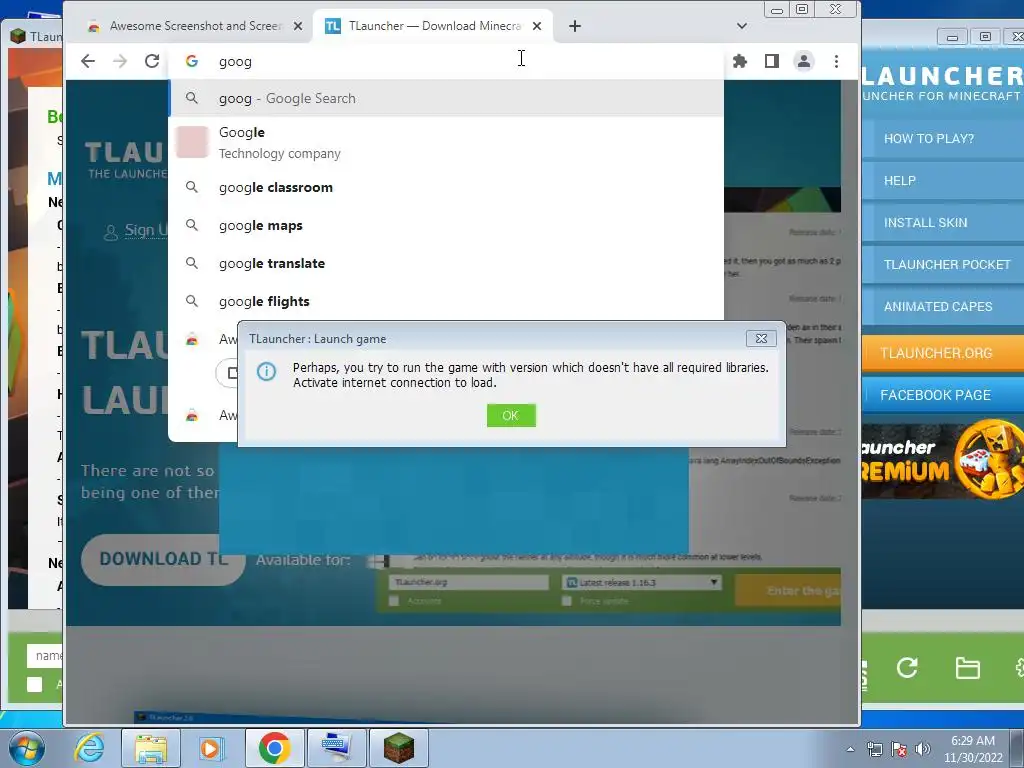Select the TLauncher Download Minecraft tab
Image resolution: width=1024 pixels, height=768 pixels.
coord(434,26)
